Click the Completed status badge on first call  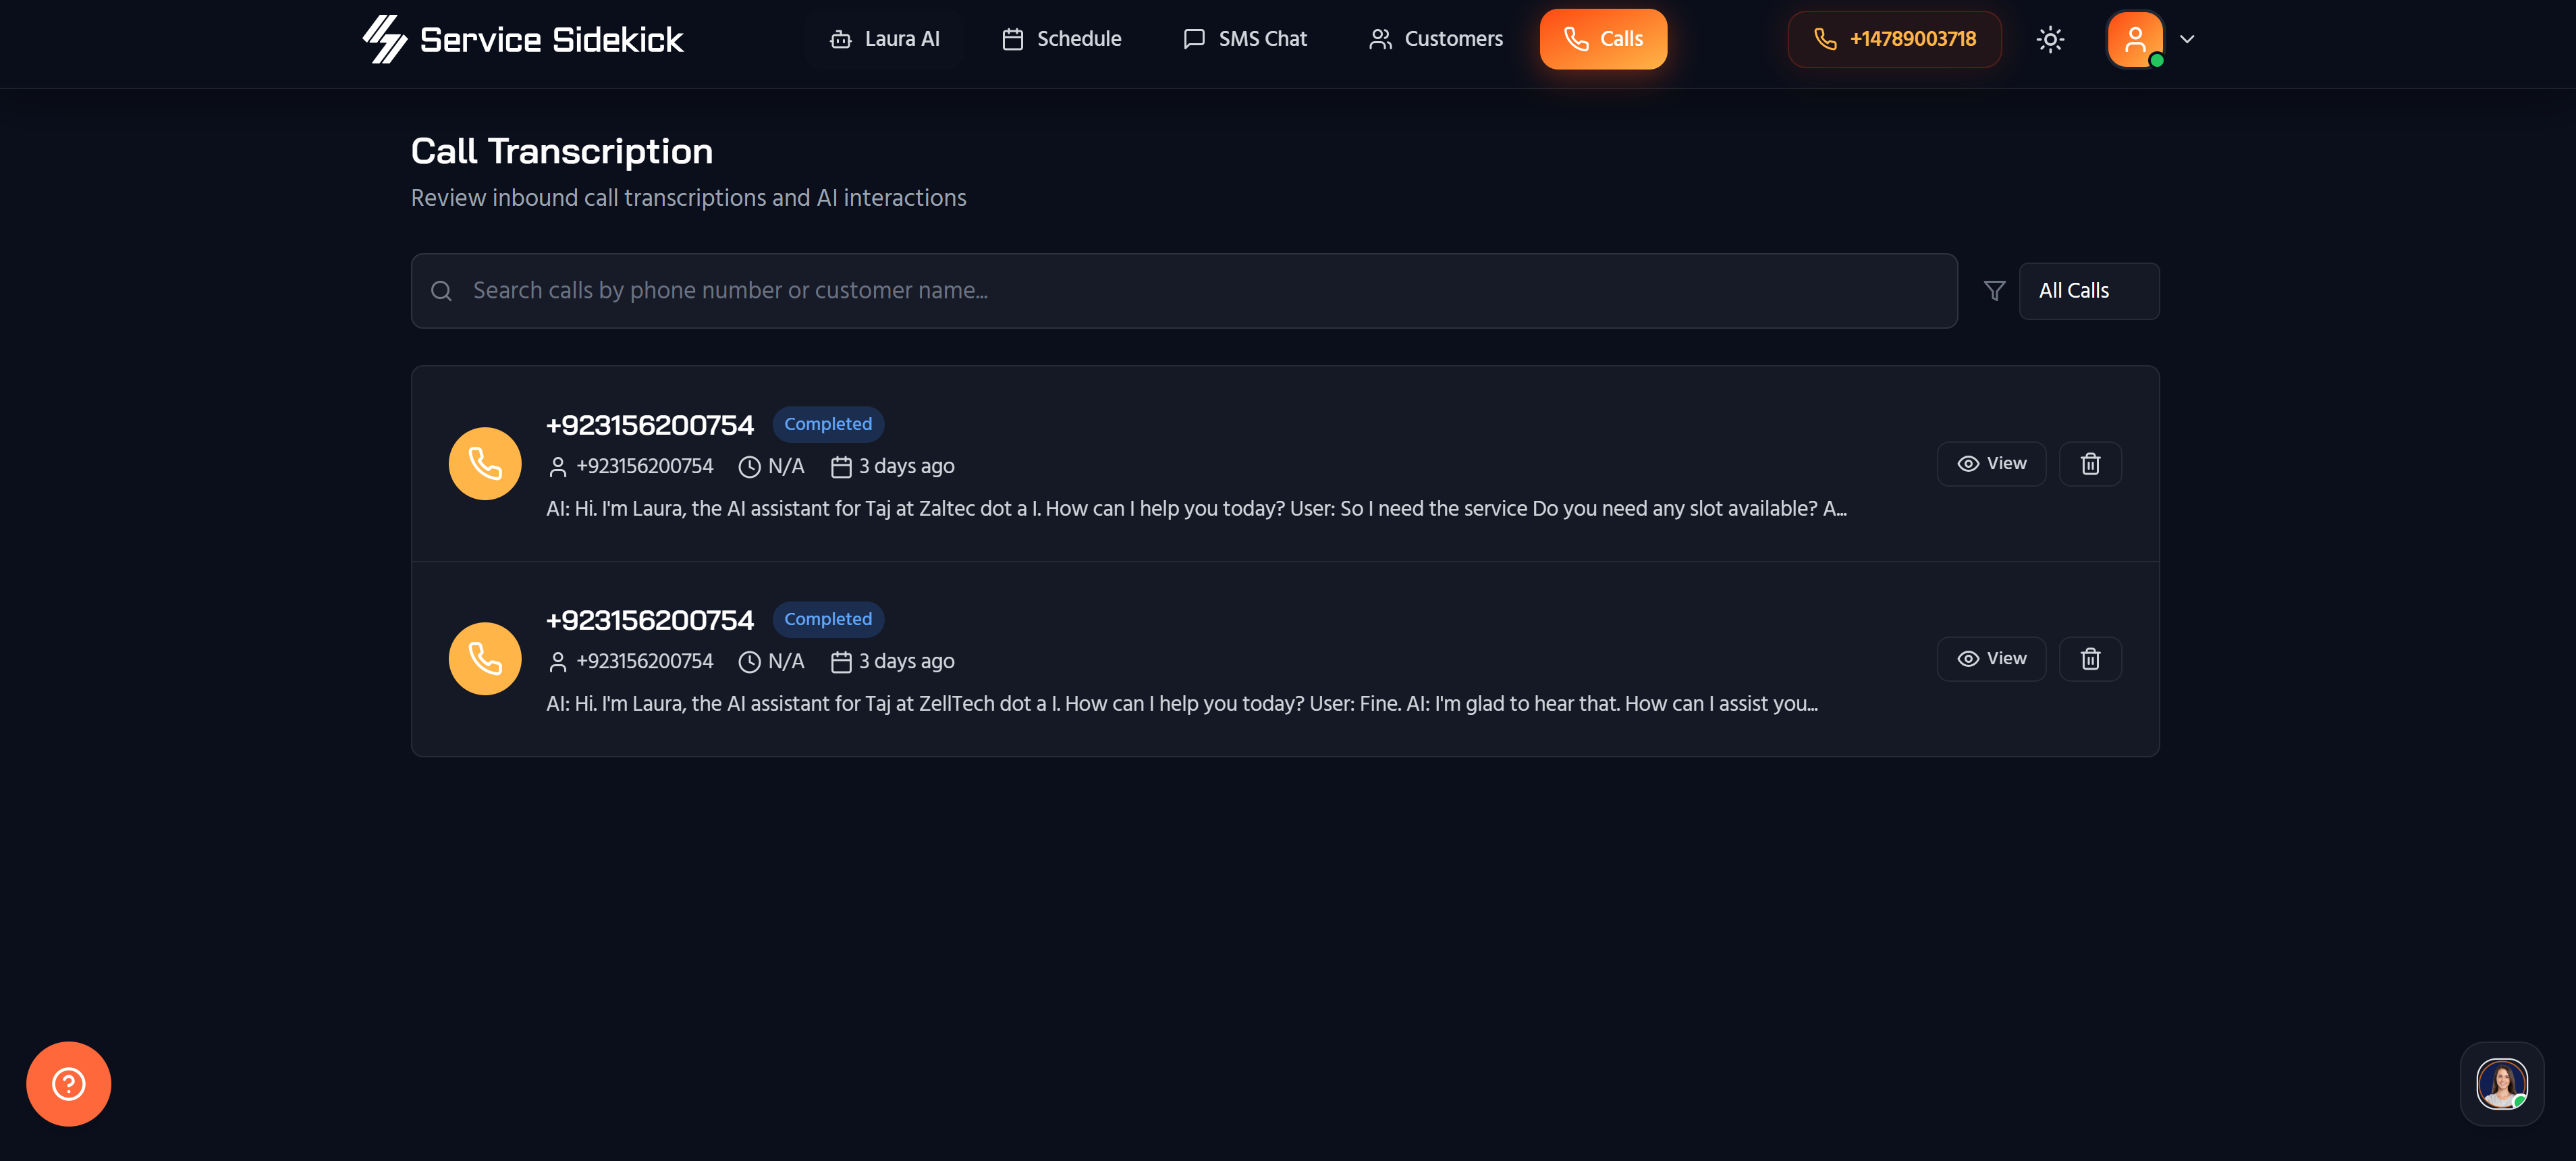point(828,423)
